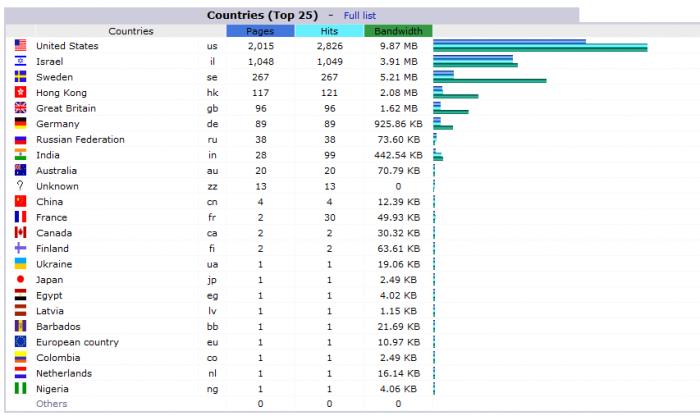
Task: Click the Egypt flag icon
Action: pyautogui.click(x=21, y=295)
